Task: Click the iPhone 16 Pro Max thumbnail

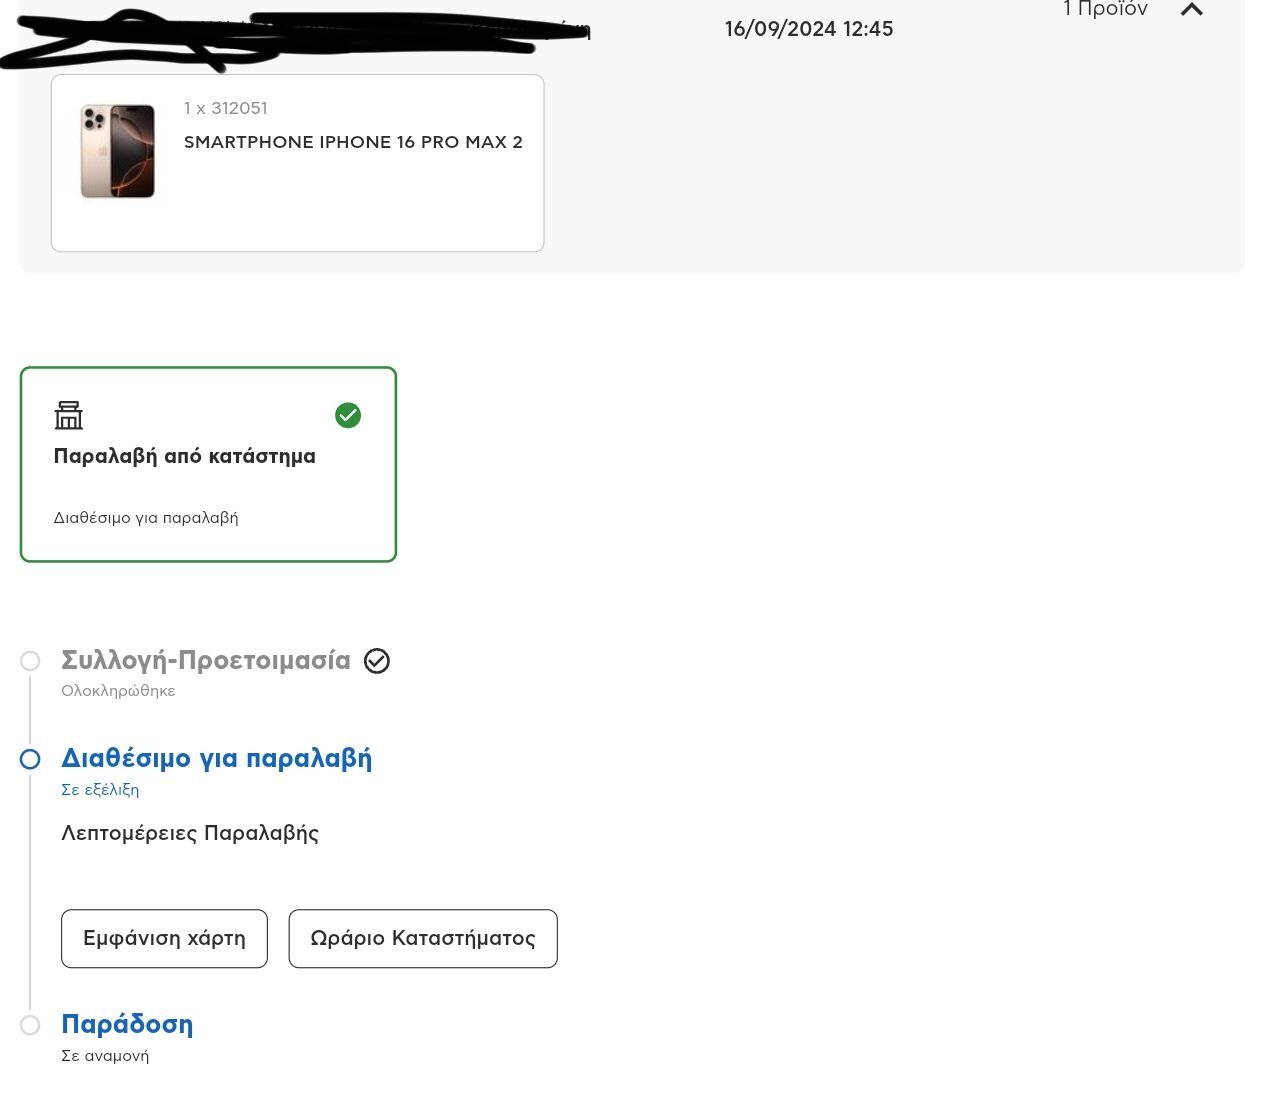Action: 118,151
